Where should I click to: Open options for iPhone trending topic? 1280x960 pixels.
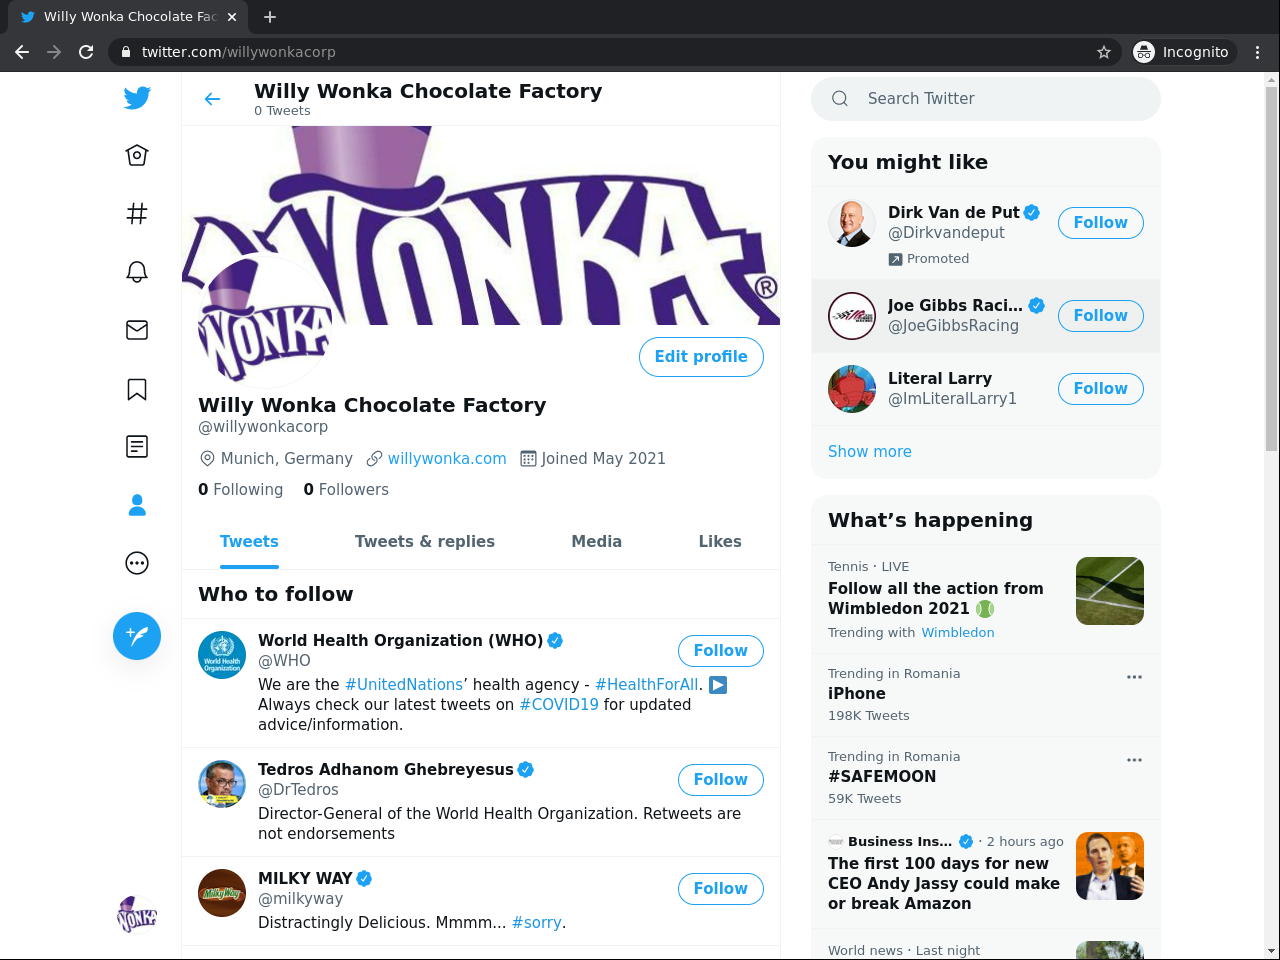pyautogui.click(x=1134, y=677)
